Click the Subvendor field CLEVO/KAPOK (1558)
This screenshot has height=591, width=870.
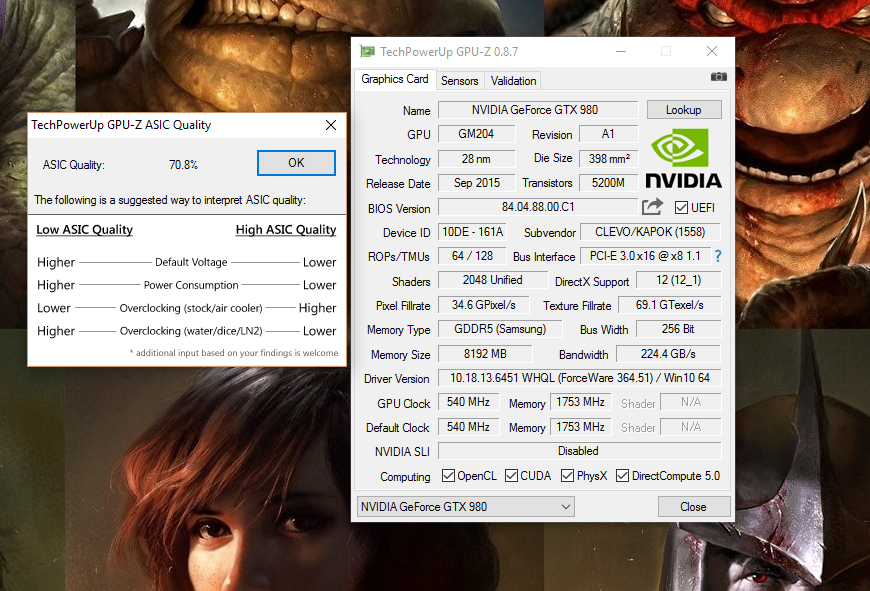coord(650,231)
